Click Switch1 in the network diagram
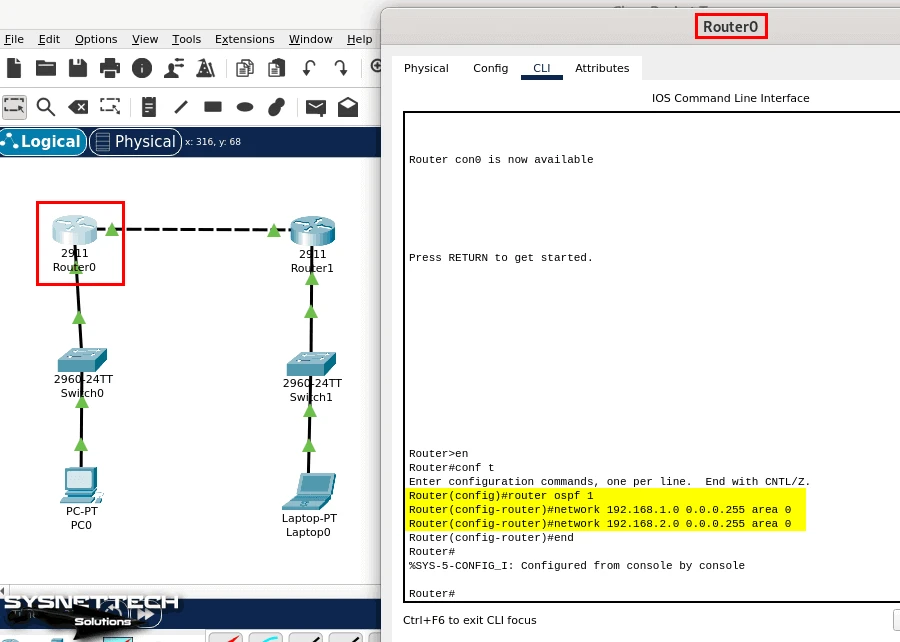Viewport: 900px width, 642px height. tap(310, 361)
